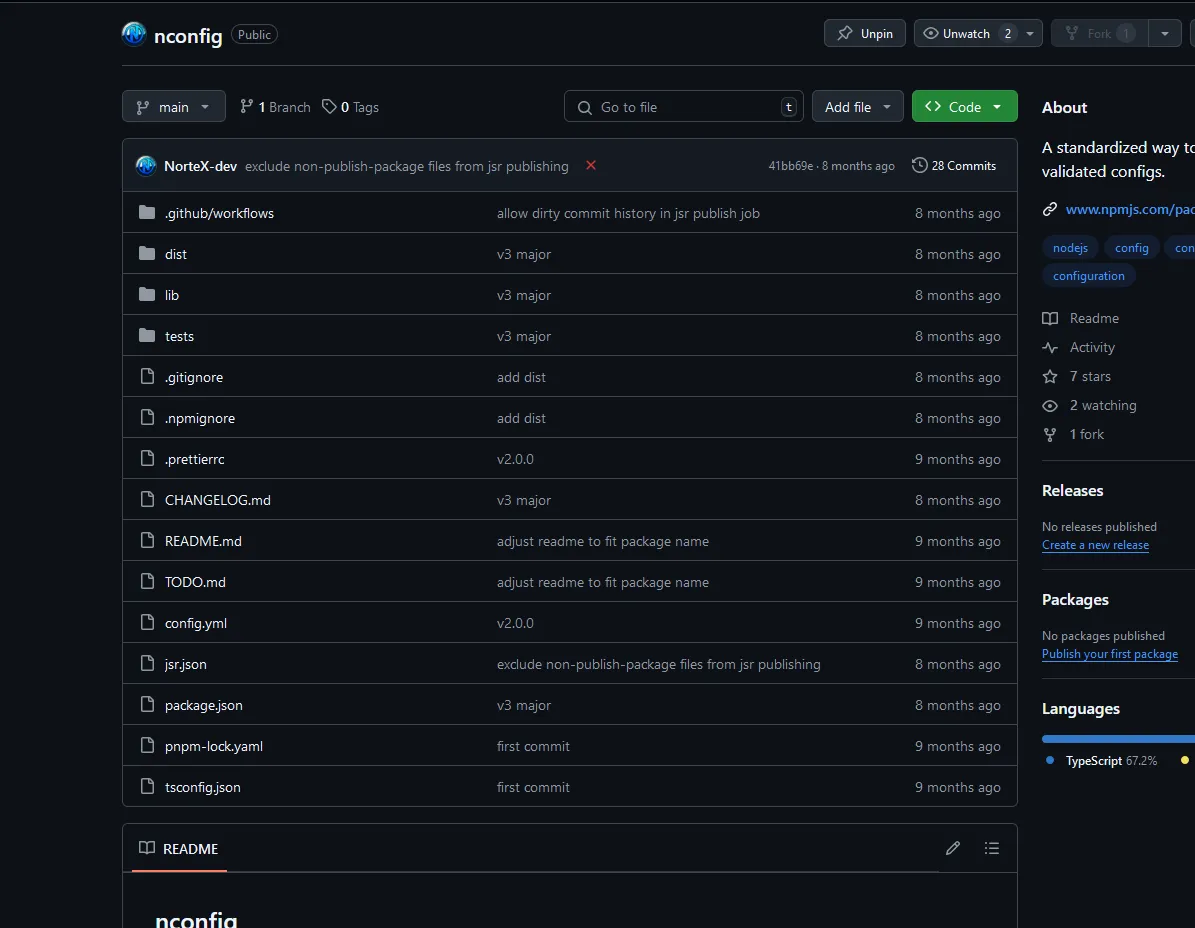Open the www.npmjs.com package link

pos(1129,209)
